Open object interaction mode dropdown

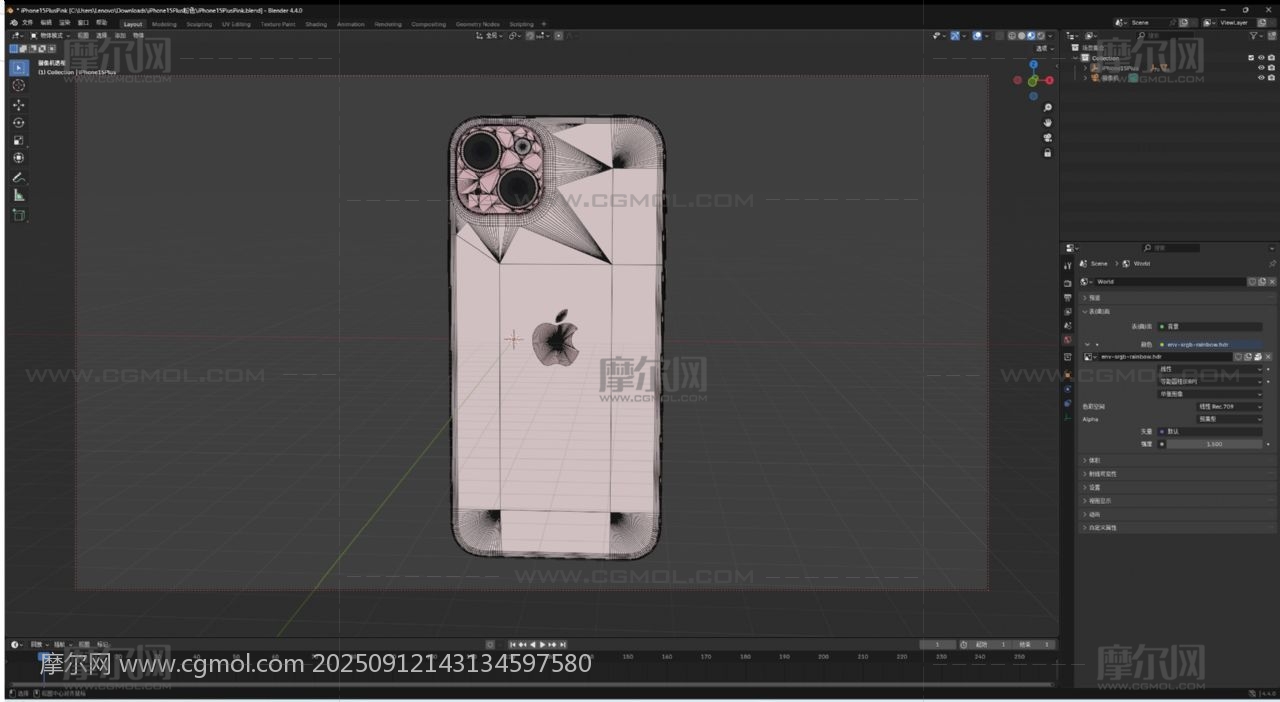coord(48,35)
